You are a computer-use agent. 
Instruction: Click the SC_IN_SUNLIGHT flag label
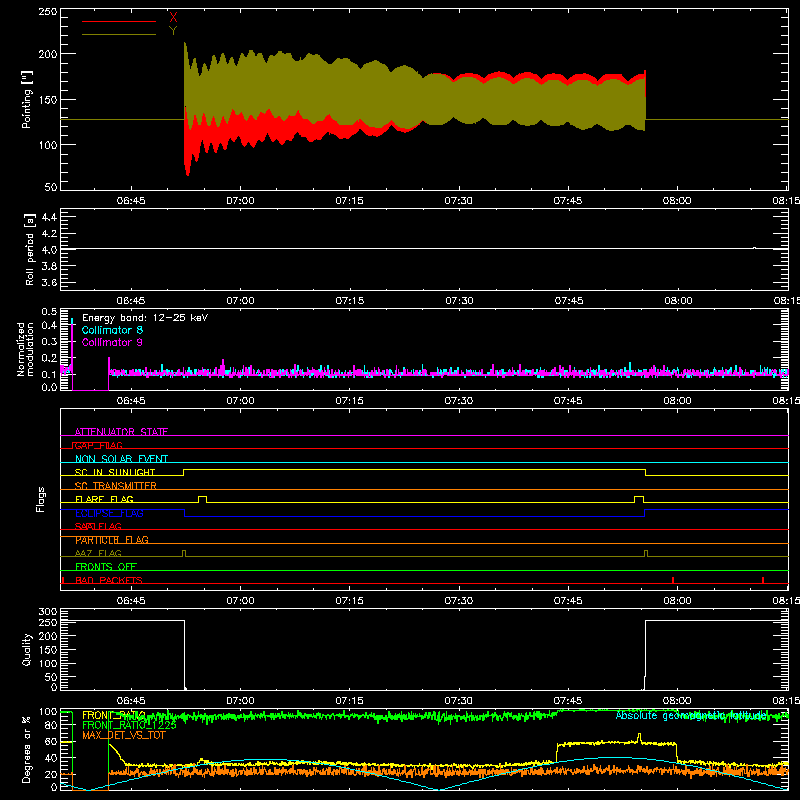115,472
